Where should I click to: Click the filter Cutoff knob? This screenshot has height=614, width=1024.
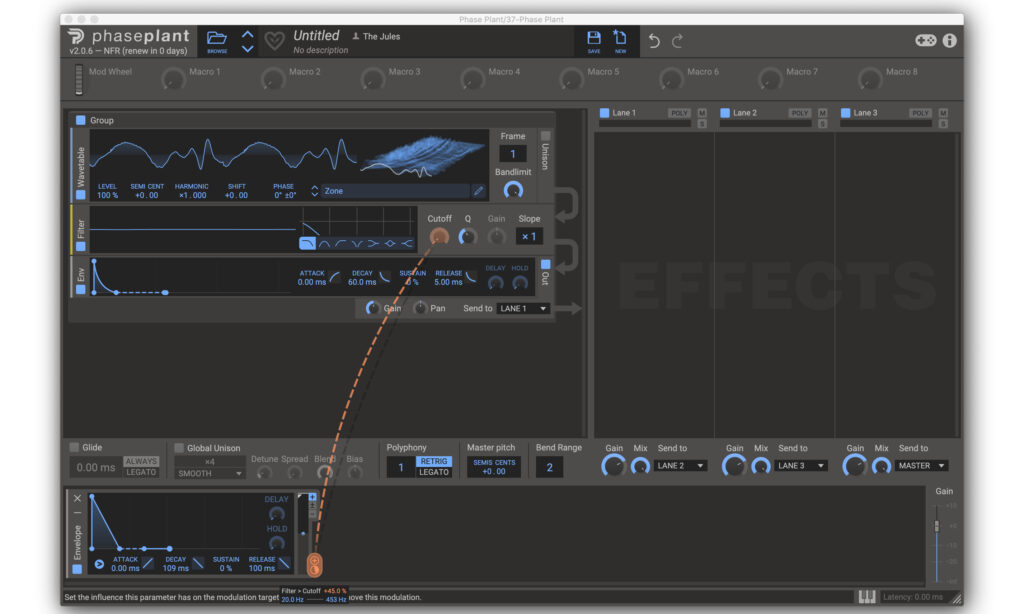(440, 236)
